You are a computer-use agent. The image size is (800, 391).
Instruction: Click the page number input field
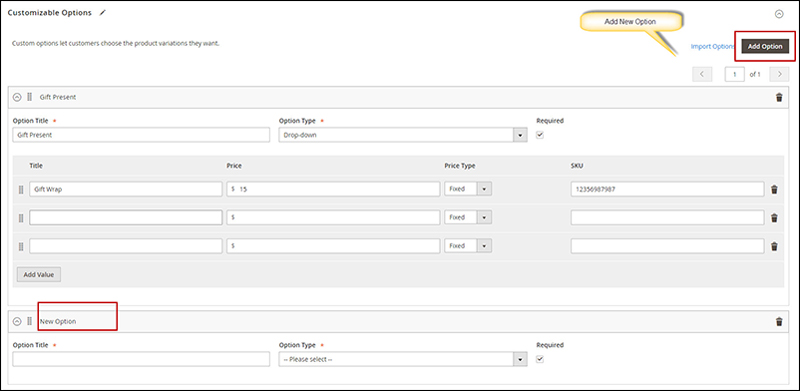735,74
